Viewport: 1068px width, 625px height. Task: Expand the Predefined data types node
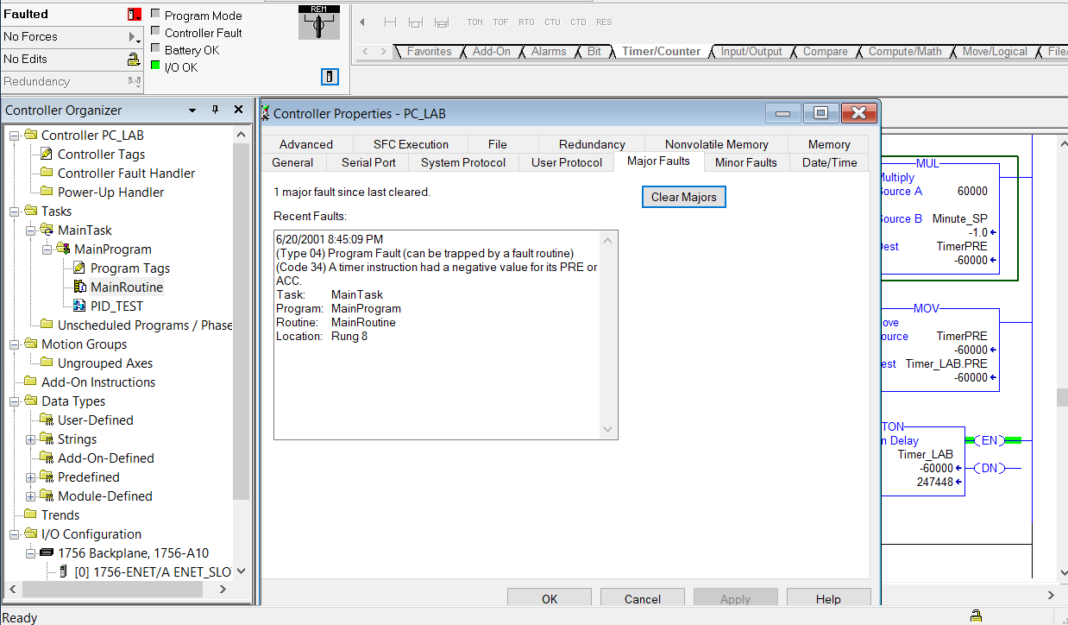[x=30, y=477]
